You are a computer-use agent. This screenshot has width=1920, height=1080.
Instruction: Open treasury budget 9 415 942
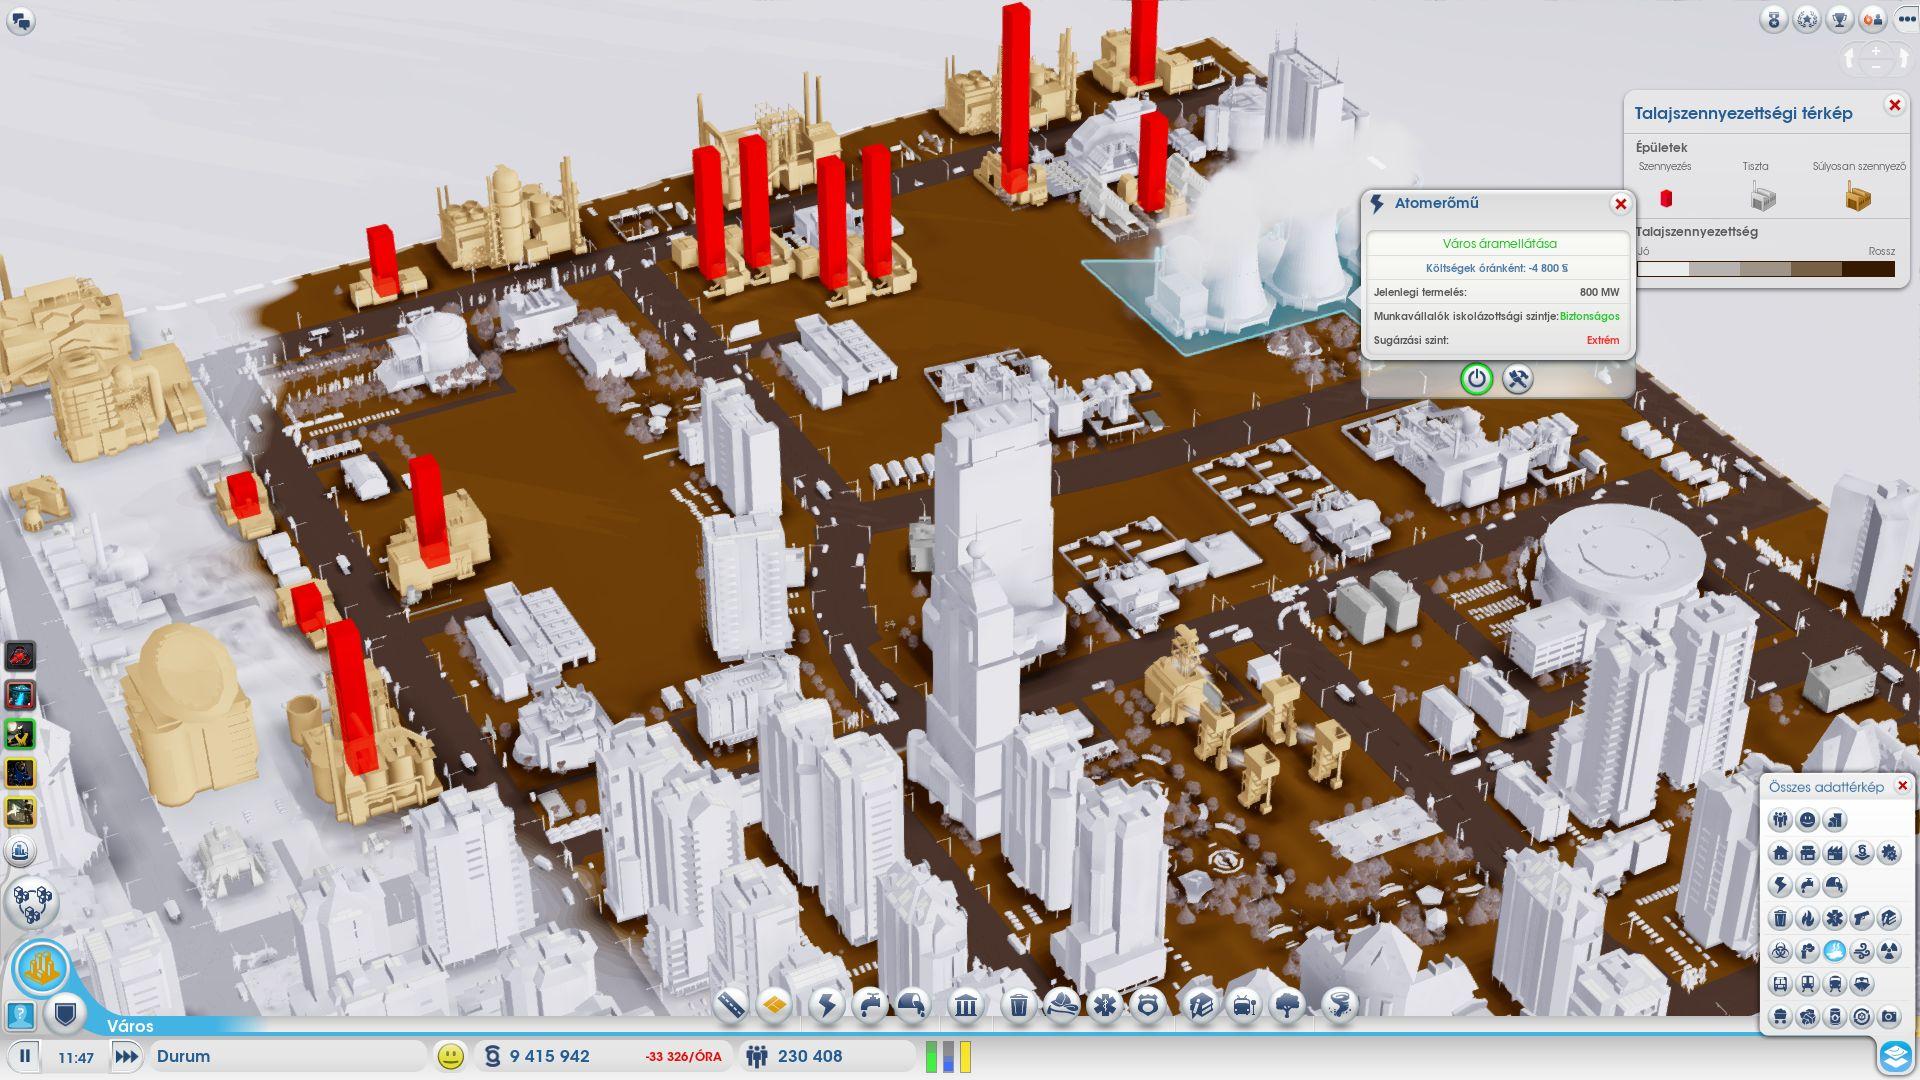point(549,1056)
